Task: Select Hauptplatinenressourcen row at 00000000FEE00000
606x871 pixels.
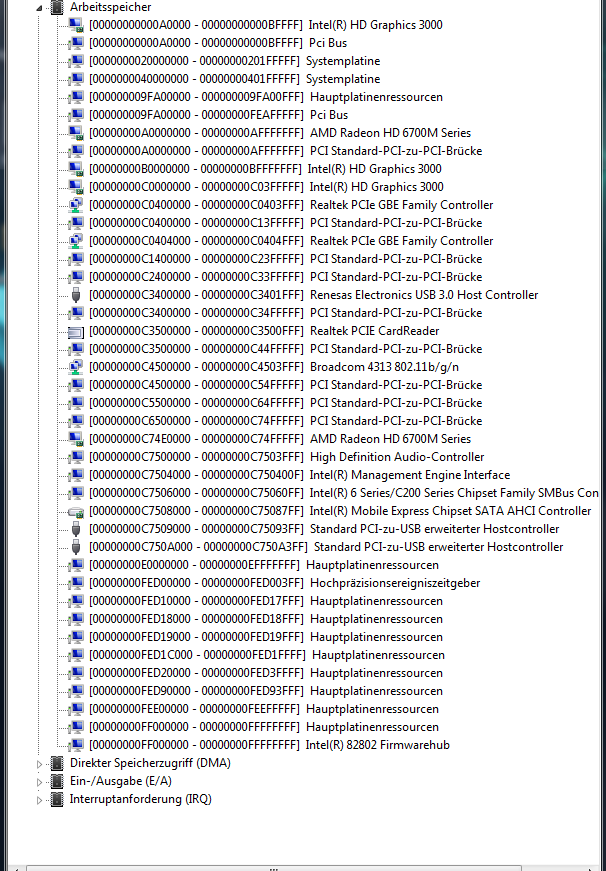Action: coord(264,709)
